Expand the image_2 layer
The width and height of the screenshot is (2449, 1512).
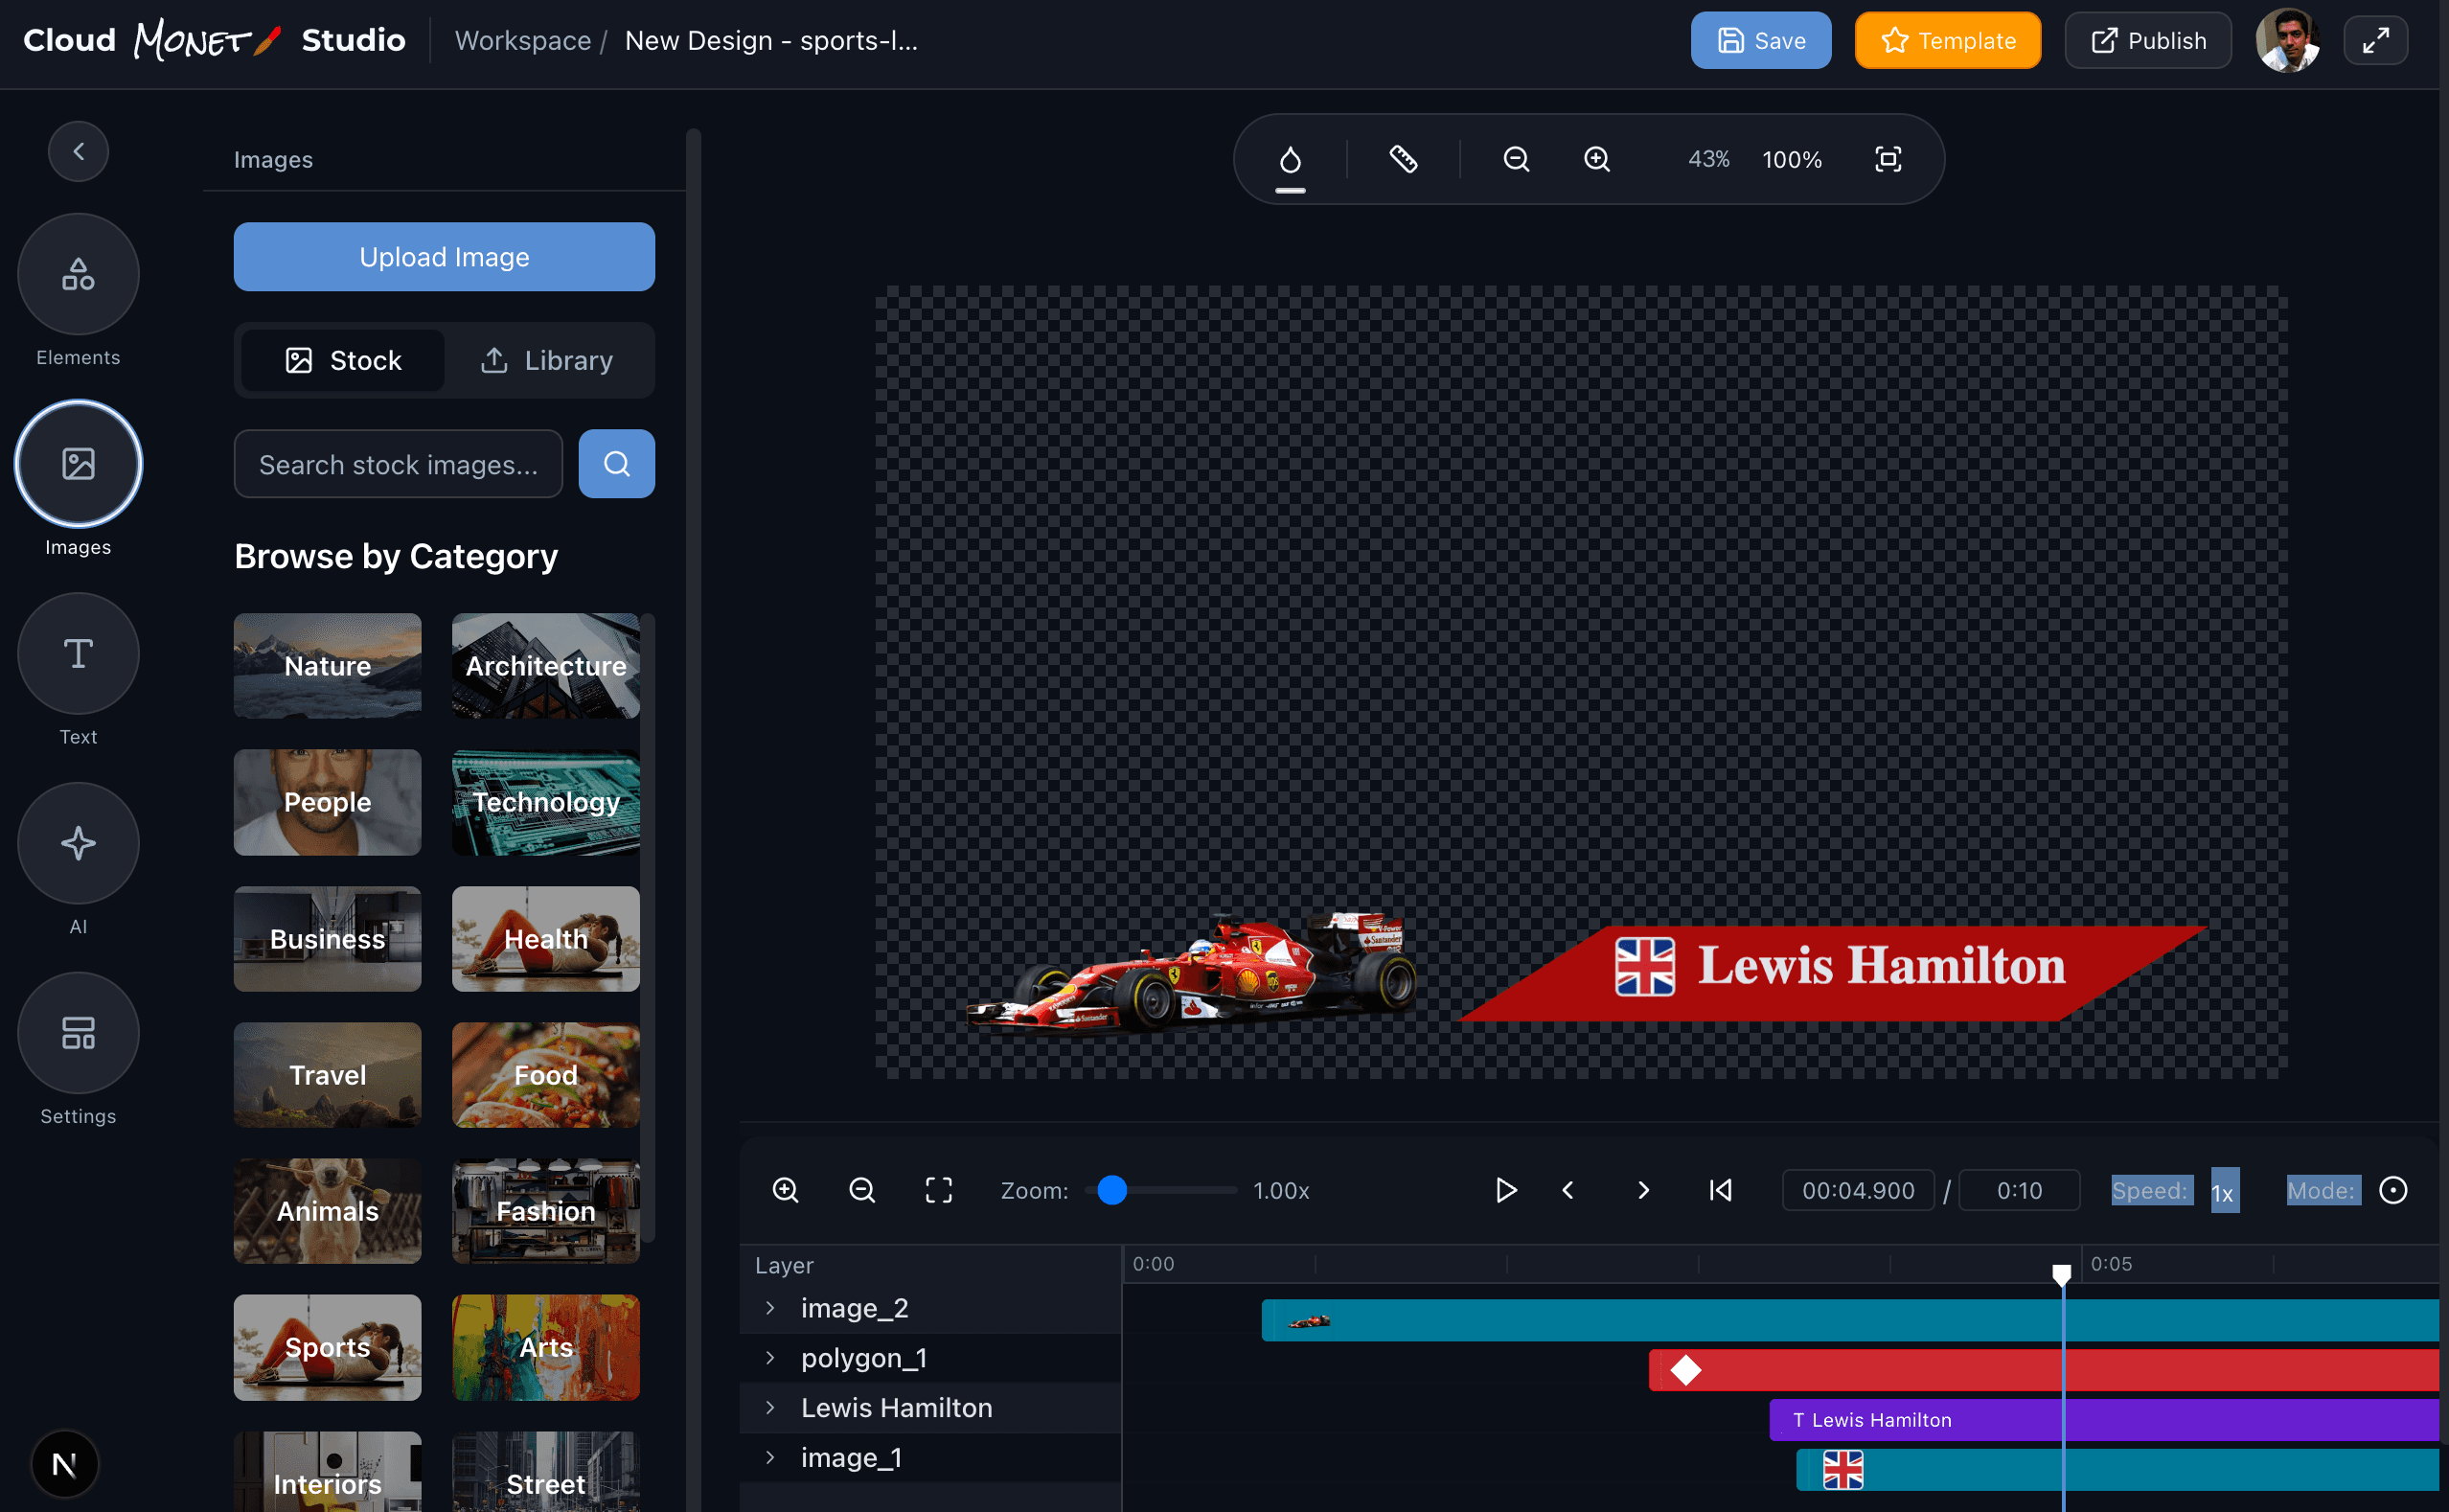(x=770, y=1308)
